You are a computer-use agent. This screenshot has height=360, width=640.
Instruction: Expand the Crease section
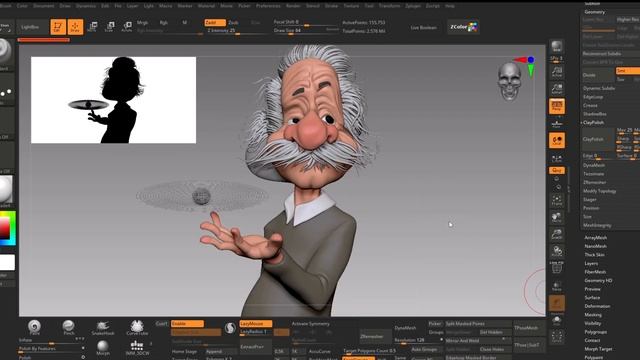590,105
